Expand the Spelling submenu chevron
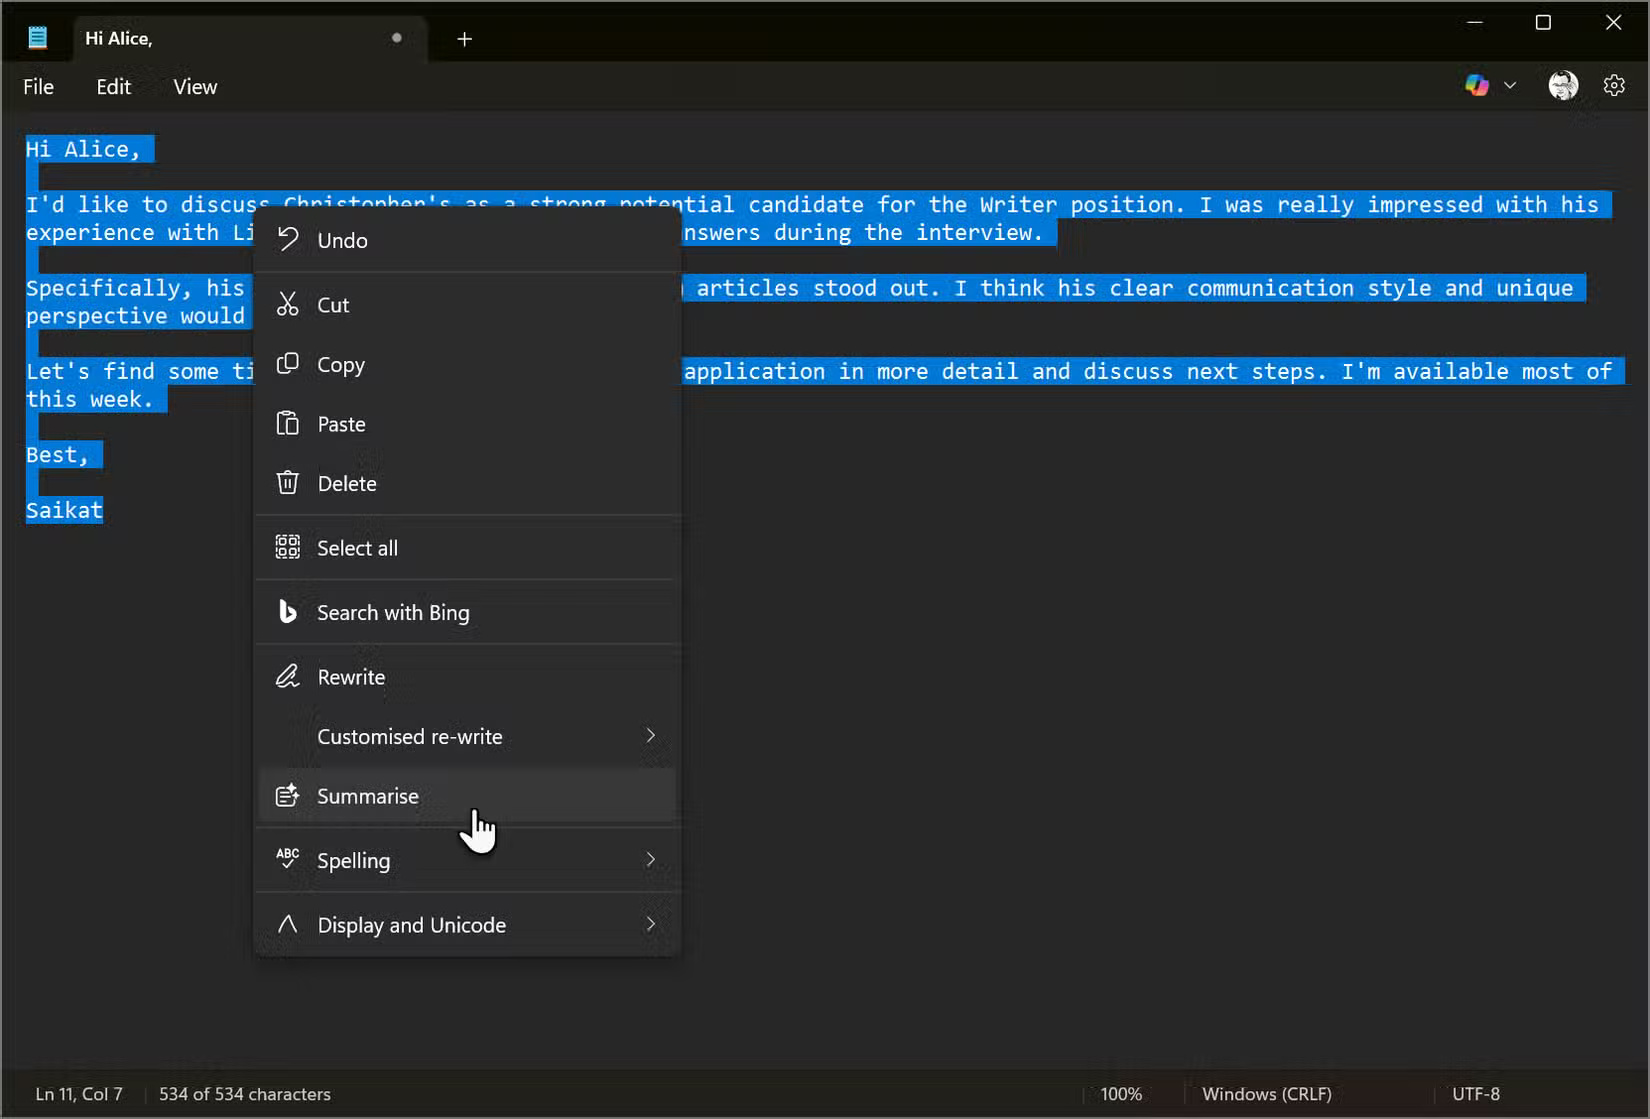The height and width of the screenshot is (1119, 1650). [650, 859]
